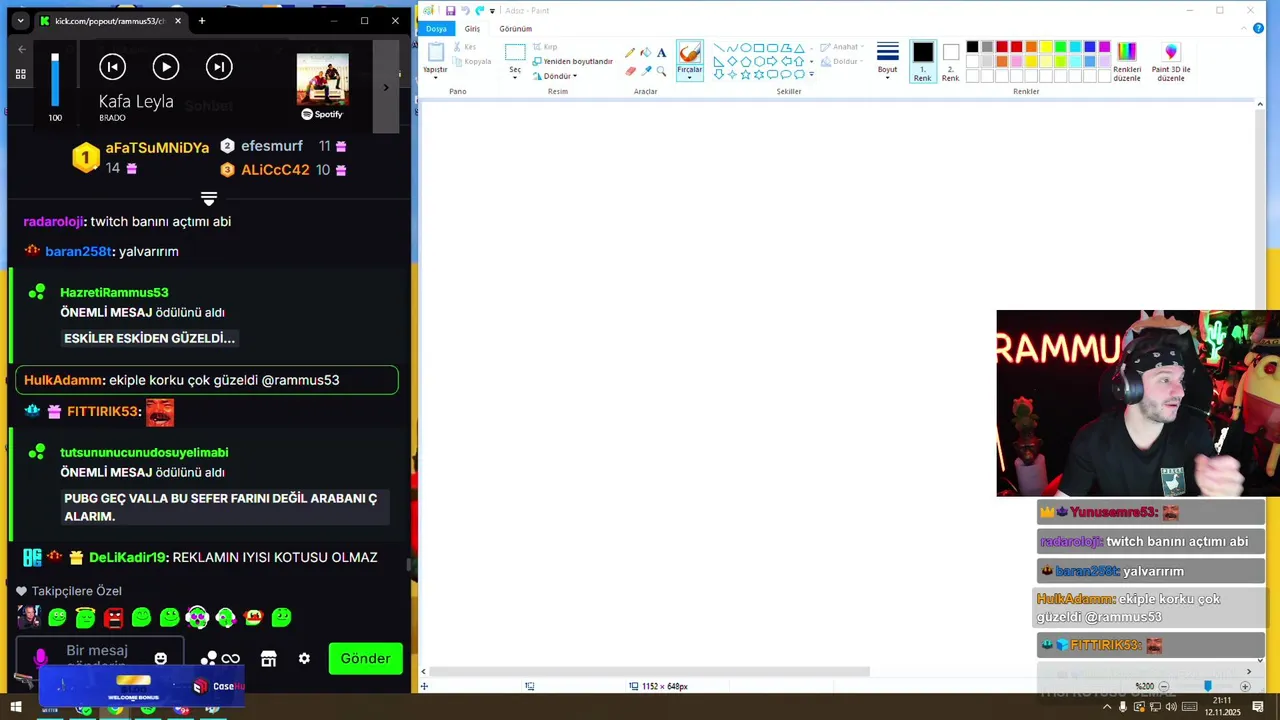Open the Windows Start button
The height and width of the screenshot is (720, 1280).
click(x=16, y=708)
